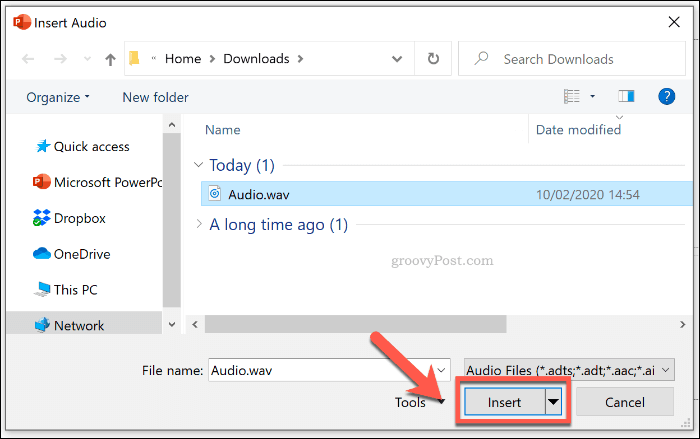Click the Up one level arrow
The height and width of the screenshot is (439, 700).
click(110, 59)
